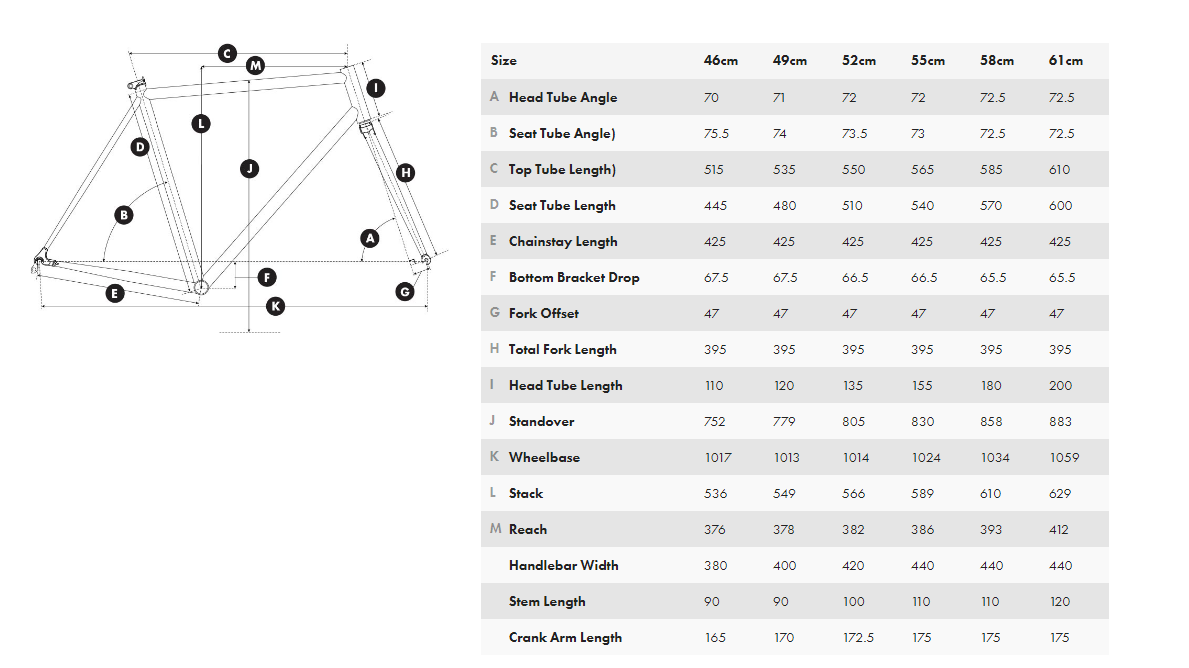
Task: Click the 61cm size column header
Action: click(1065, 61)
